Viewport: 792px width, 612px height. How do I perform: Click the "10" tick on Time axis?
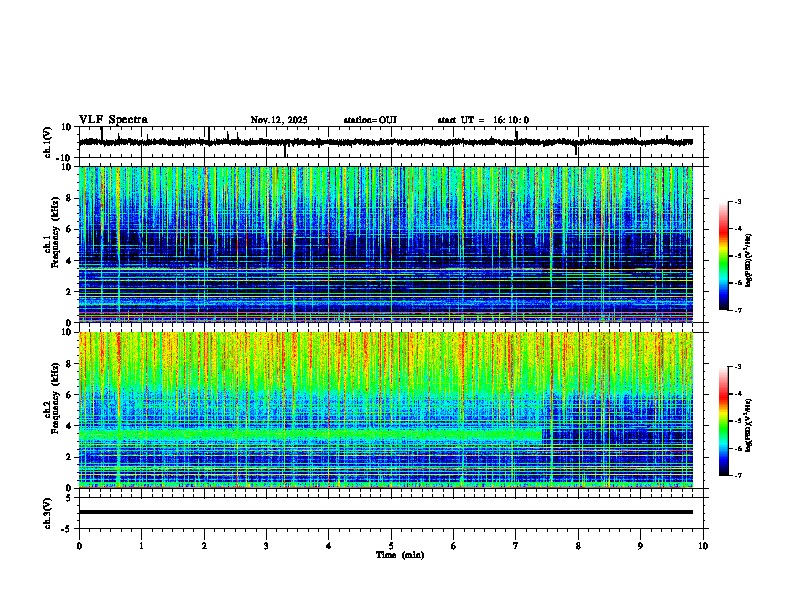703,546
